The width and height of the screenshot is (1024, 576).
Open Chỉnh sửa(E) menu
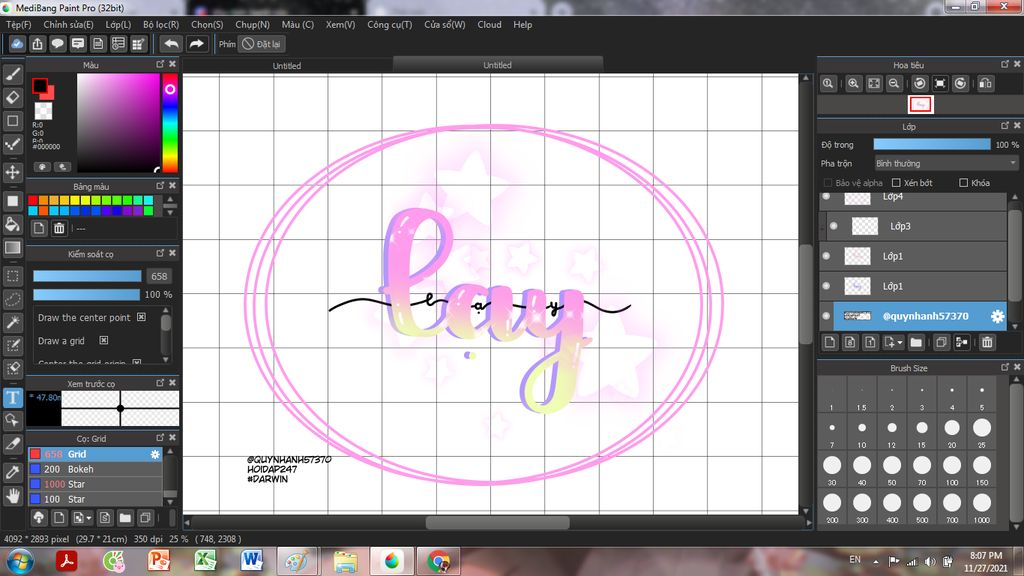tap(68, 24)
